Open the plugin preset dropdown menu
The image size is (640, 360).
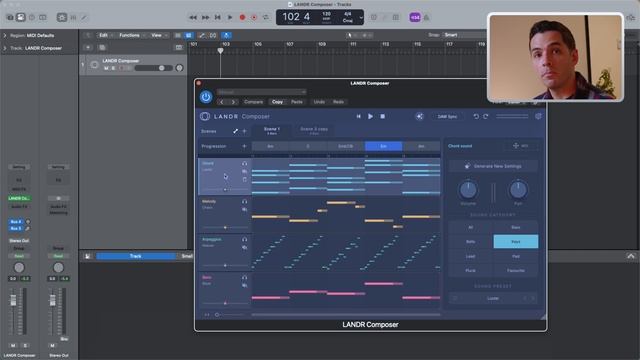(x=262, y=92)
